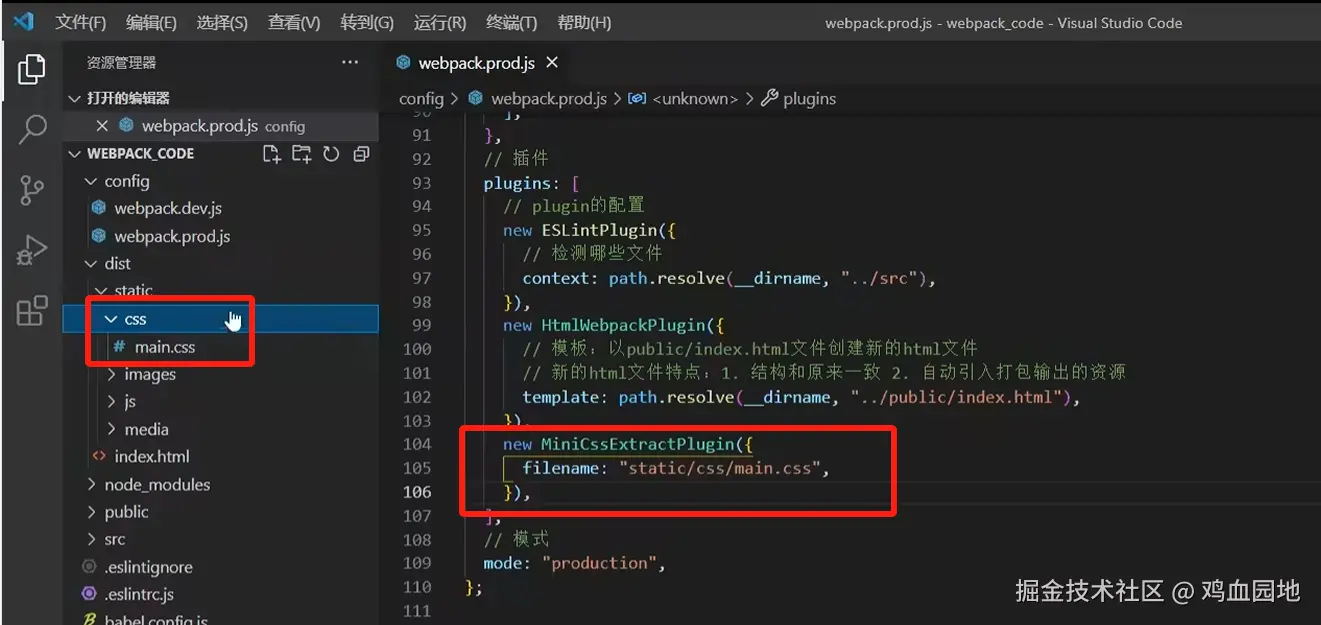This screenshot has height=625, width=1321.
Task: Collapse the static folder
Action: click(102, 291)
